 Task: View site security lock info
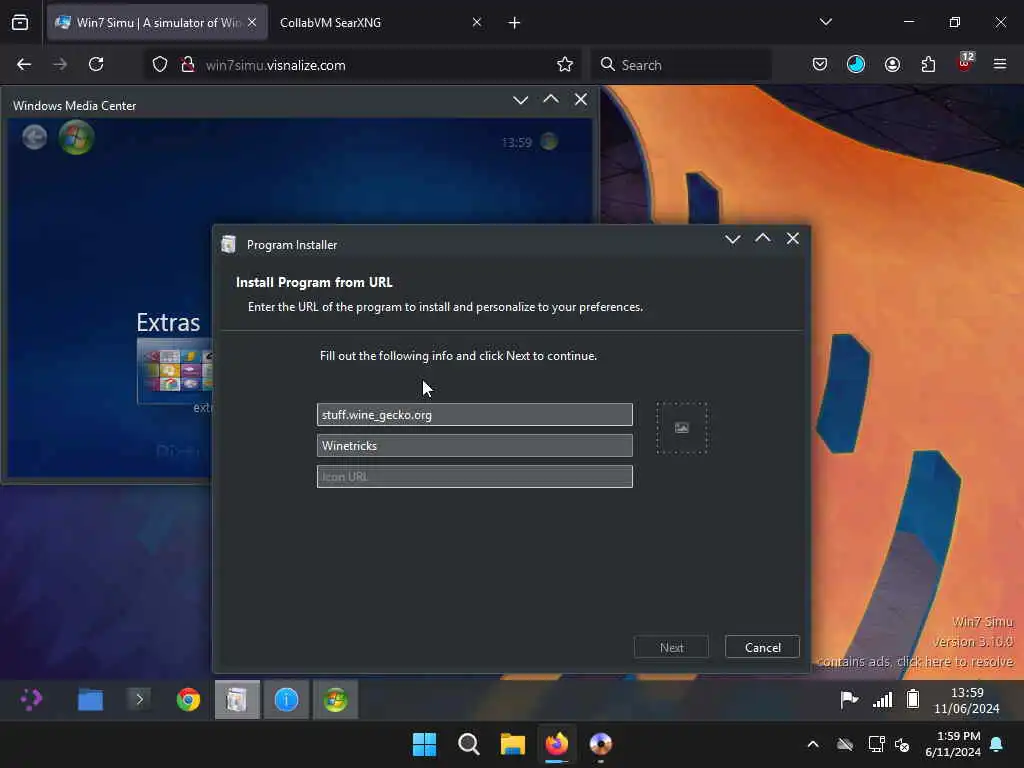tap(188, 65)
